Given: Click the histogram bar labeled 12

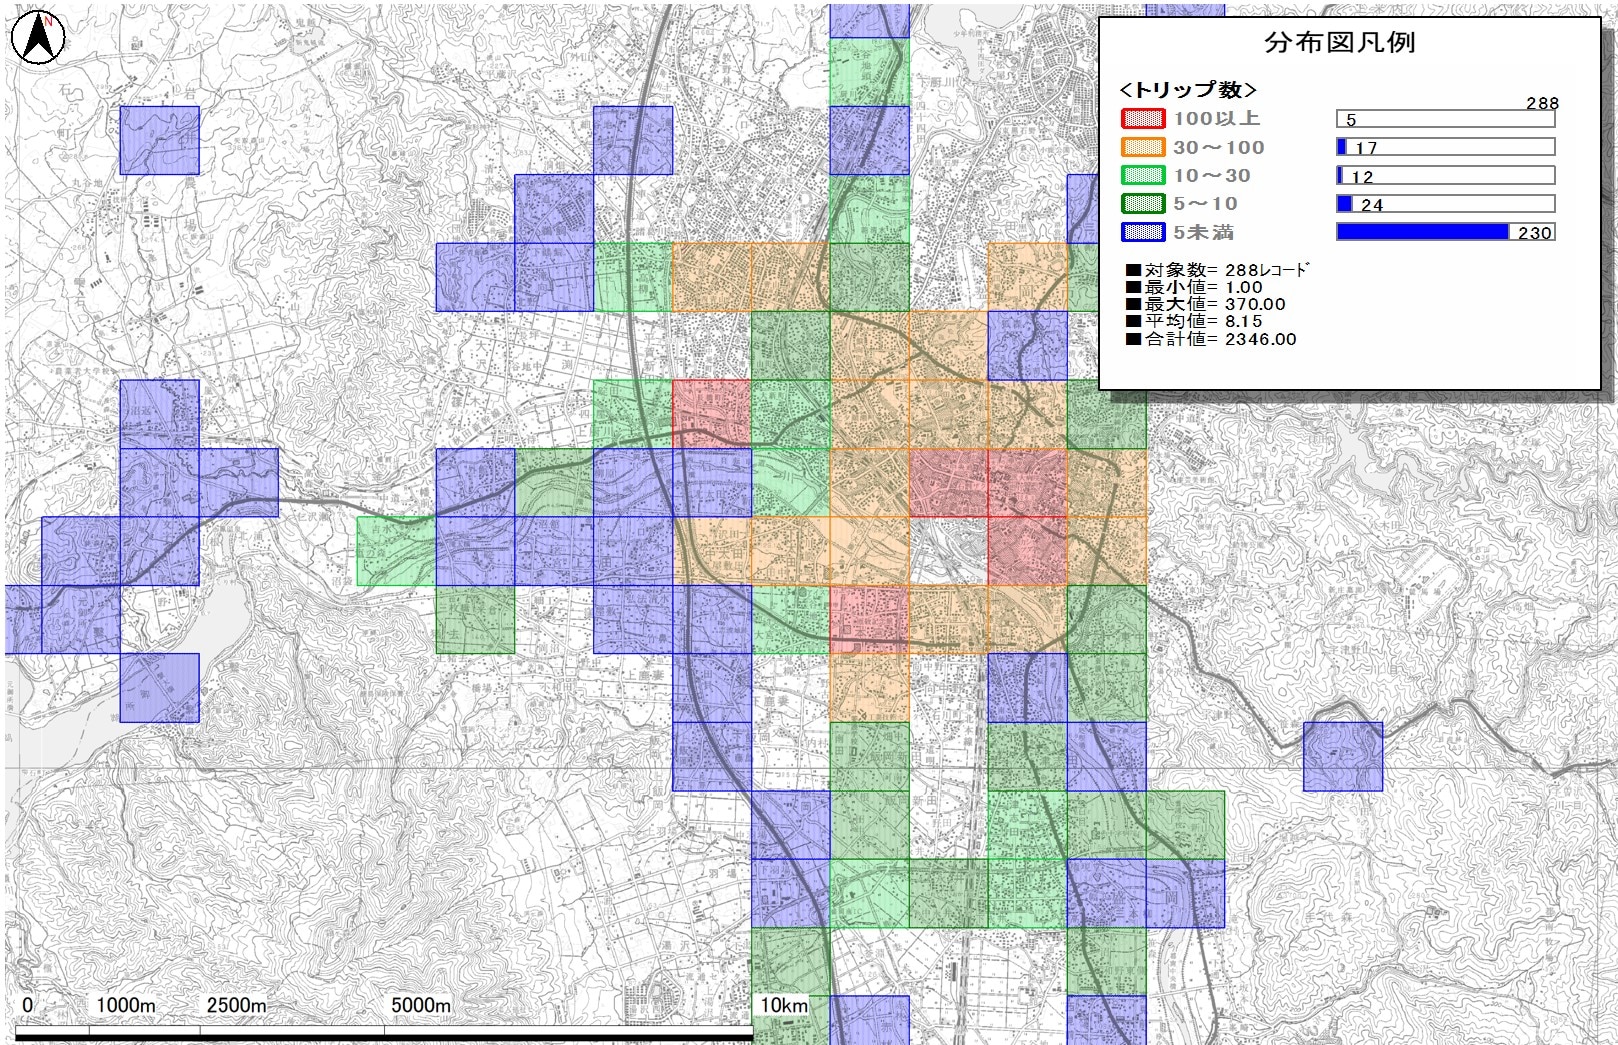Looking at the screenshot, I should point(1340,176).
